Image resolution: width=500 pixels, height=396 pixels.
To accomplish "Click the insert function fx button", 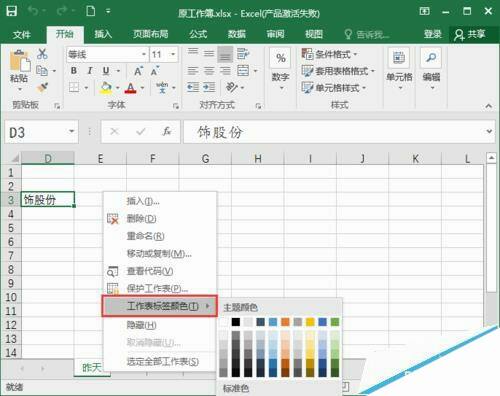I will [x=167, y=131].
